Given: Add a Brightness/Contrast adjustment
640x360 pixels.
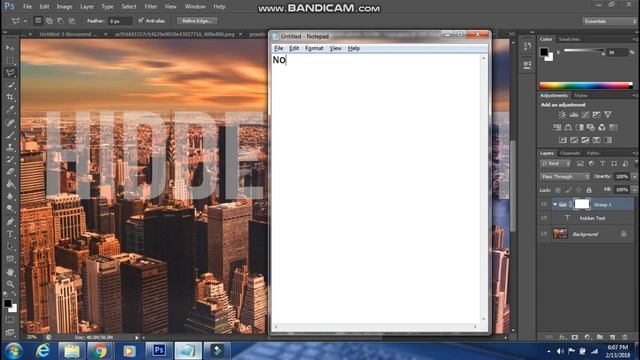Looking at the screenshot, I should 562,115.
